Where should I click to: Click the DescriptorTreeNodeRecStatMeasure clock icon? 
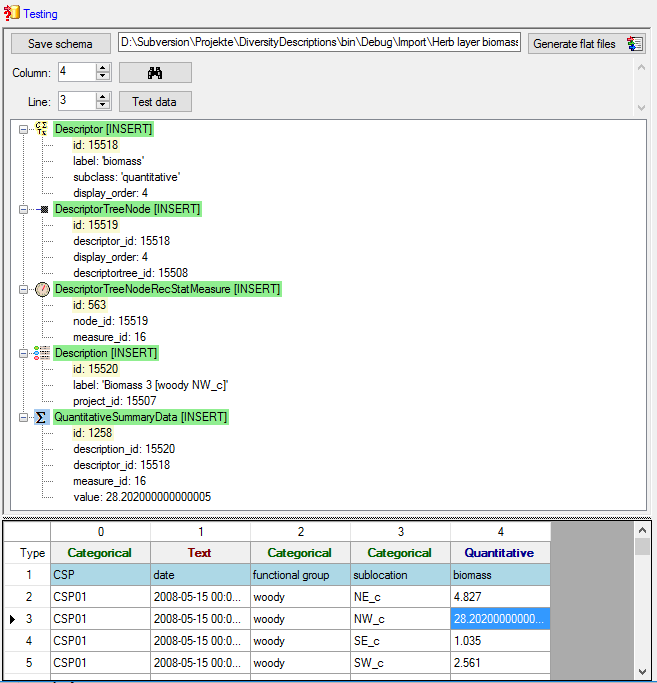click(42, 289)
